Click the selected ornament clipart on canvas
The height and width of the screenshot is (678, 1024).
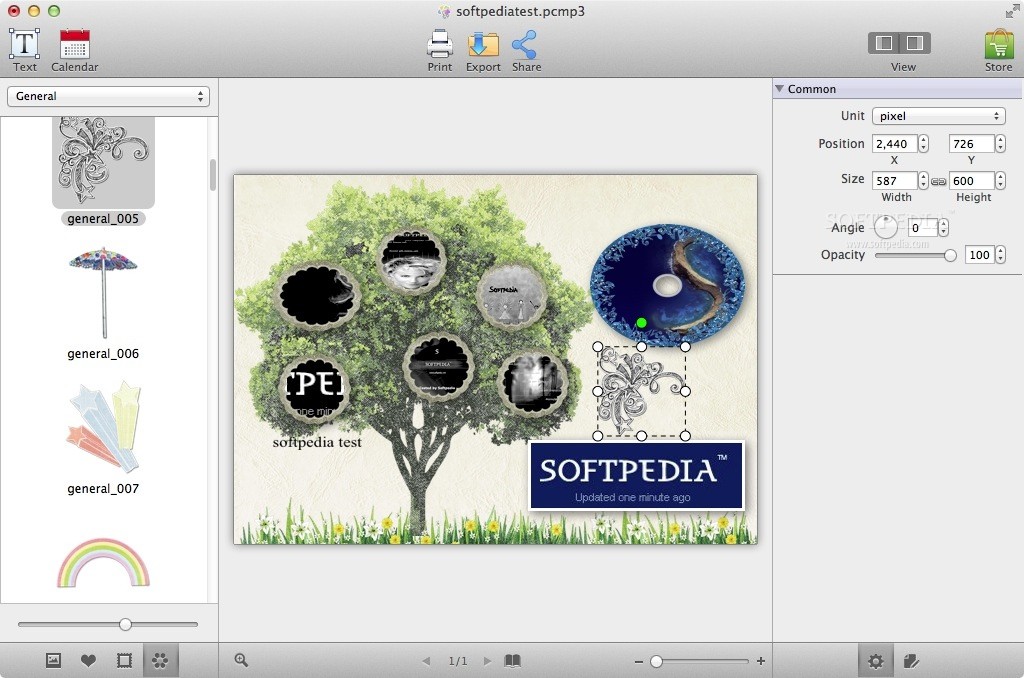(641, 391)
